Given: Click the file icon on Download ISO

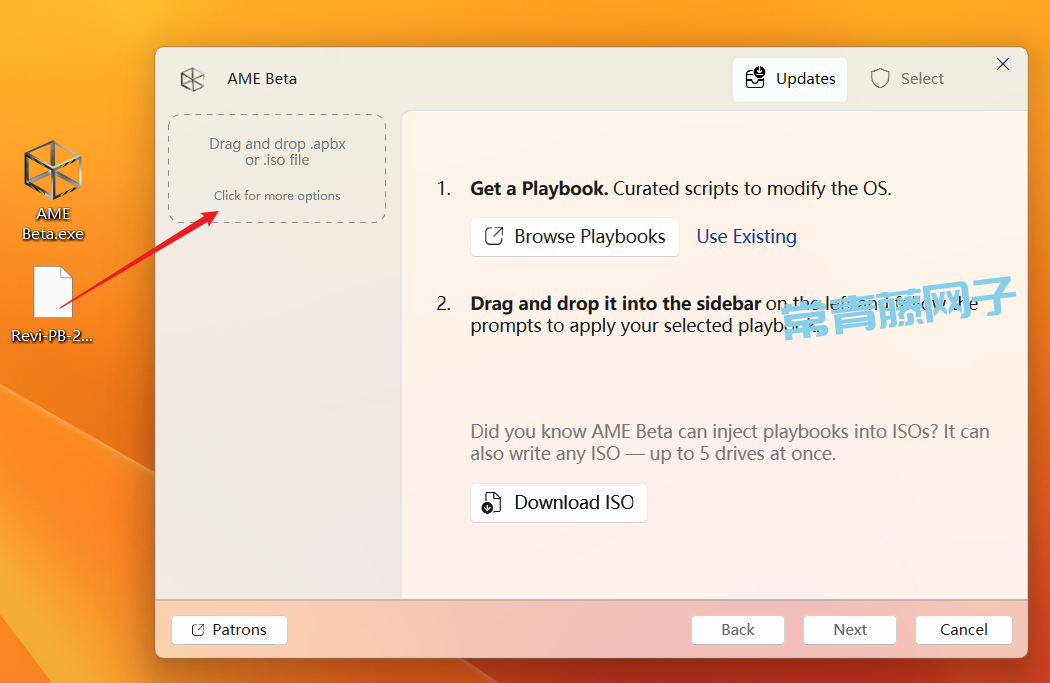Looking at the screenshot, I should [490, 503].
